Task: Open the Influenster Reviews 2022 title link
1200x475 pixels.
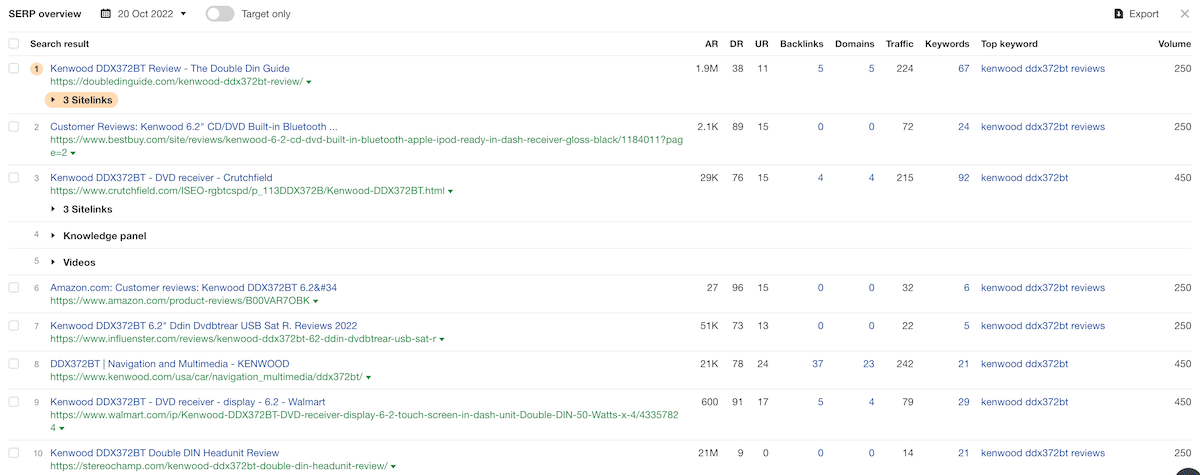Action: 203,326
